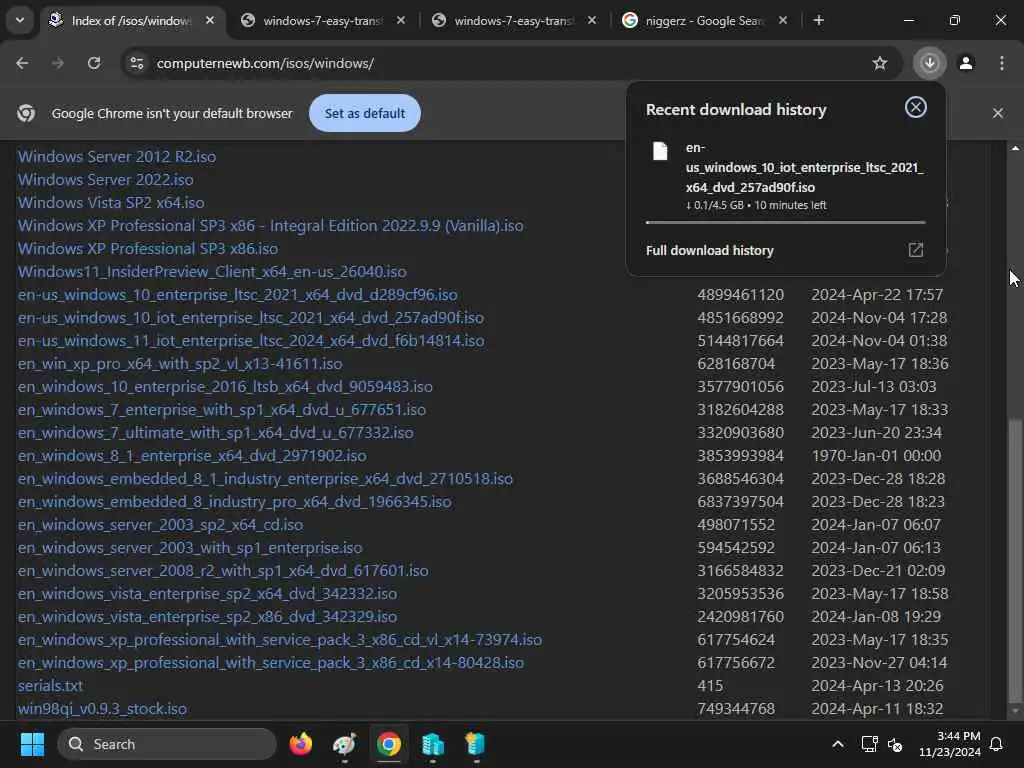This screenshot has height=768, width=1024.
Task: Download en_win_xp_pro_x64_with_sp2 iso
Action: click(180, 363)
